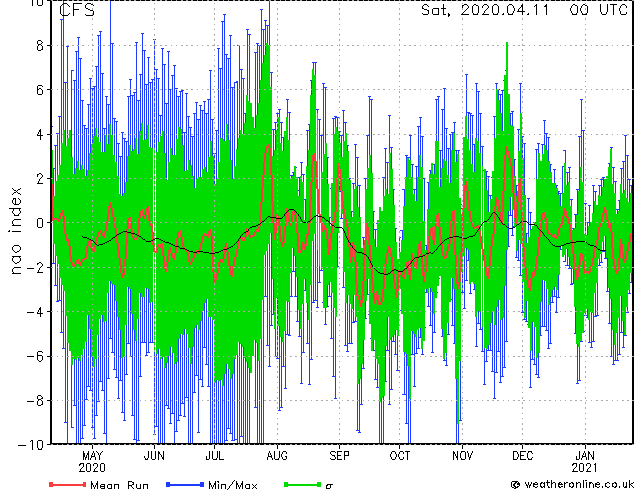This screenshot has height=490, width=634.
Task: Click the 'Mean Run' legend text
Action: [x=119, y=485]
